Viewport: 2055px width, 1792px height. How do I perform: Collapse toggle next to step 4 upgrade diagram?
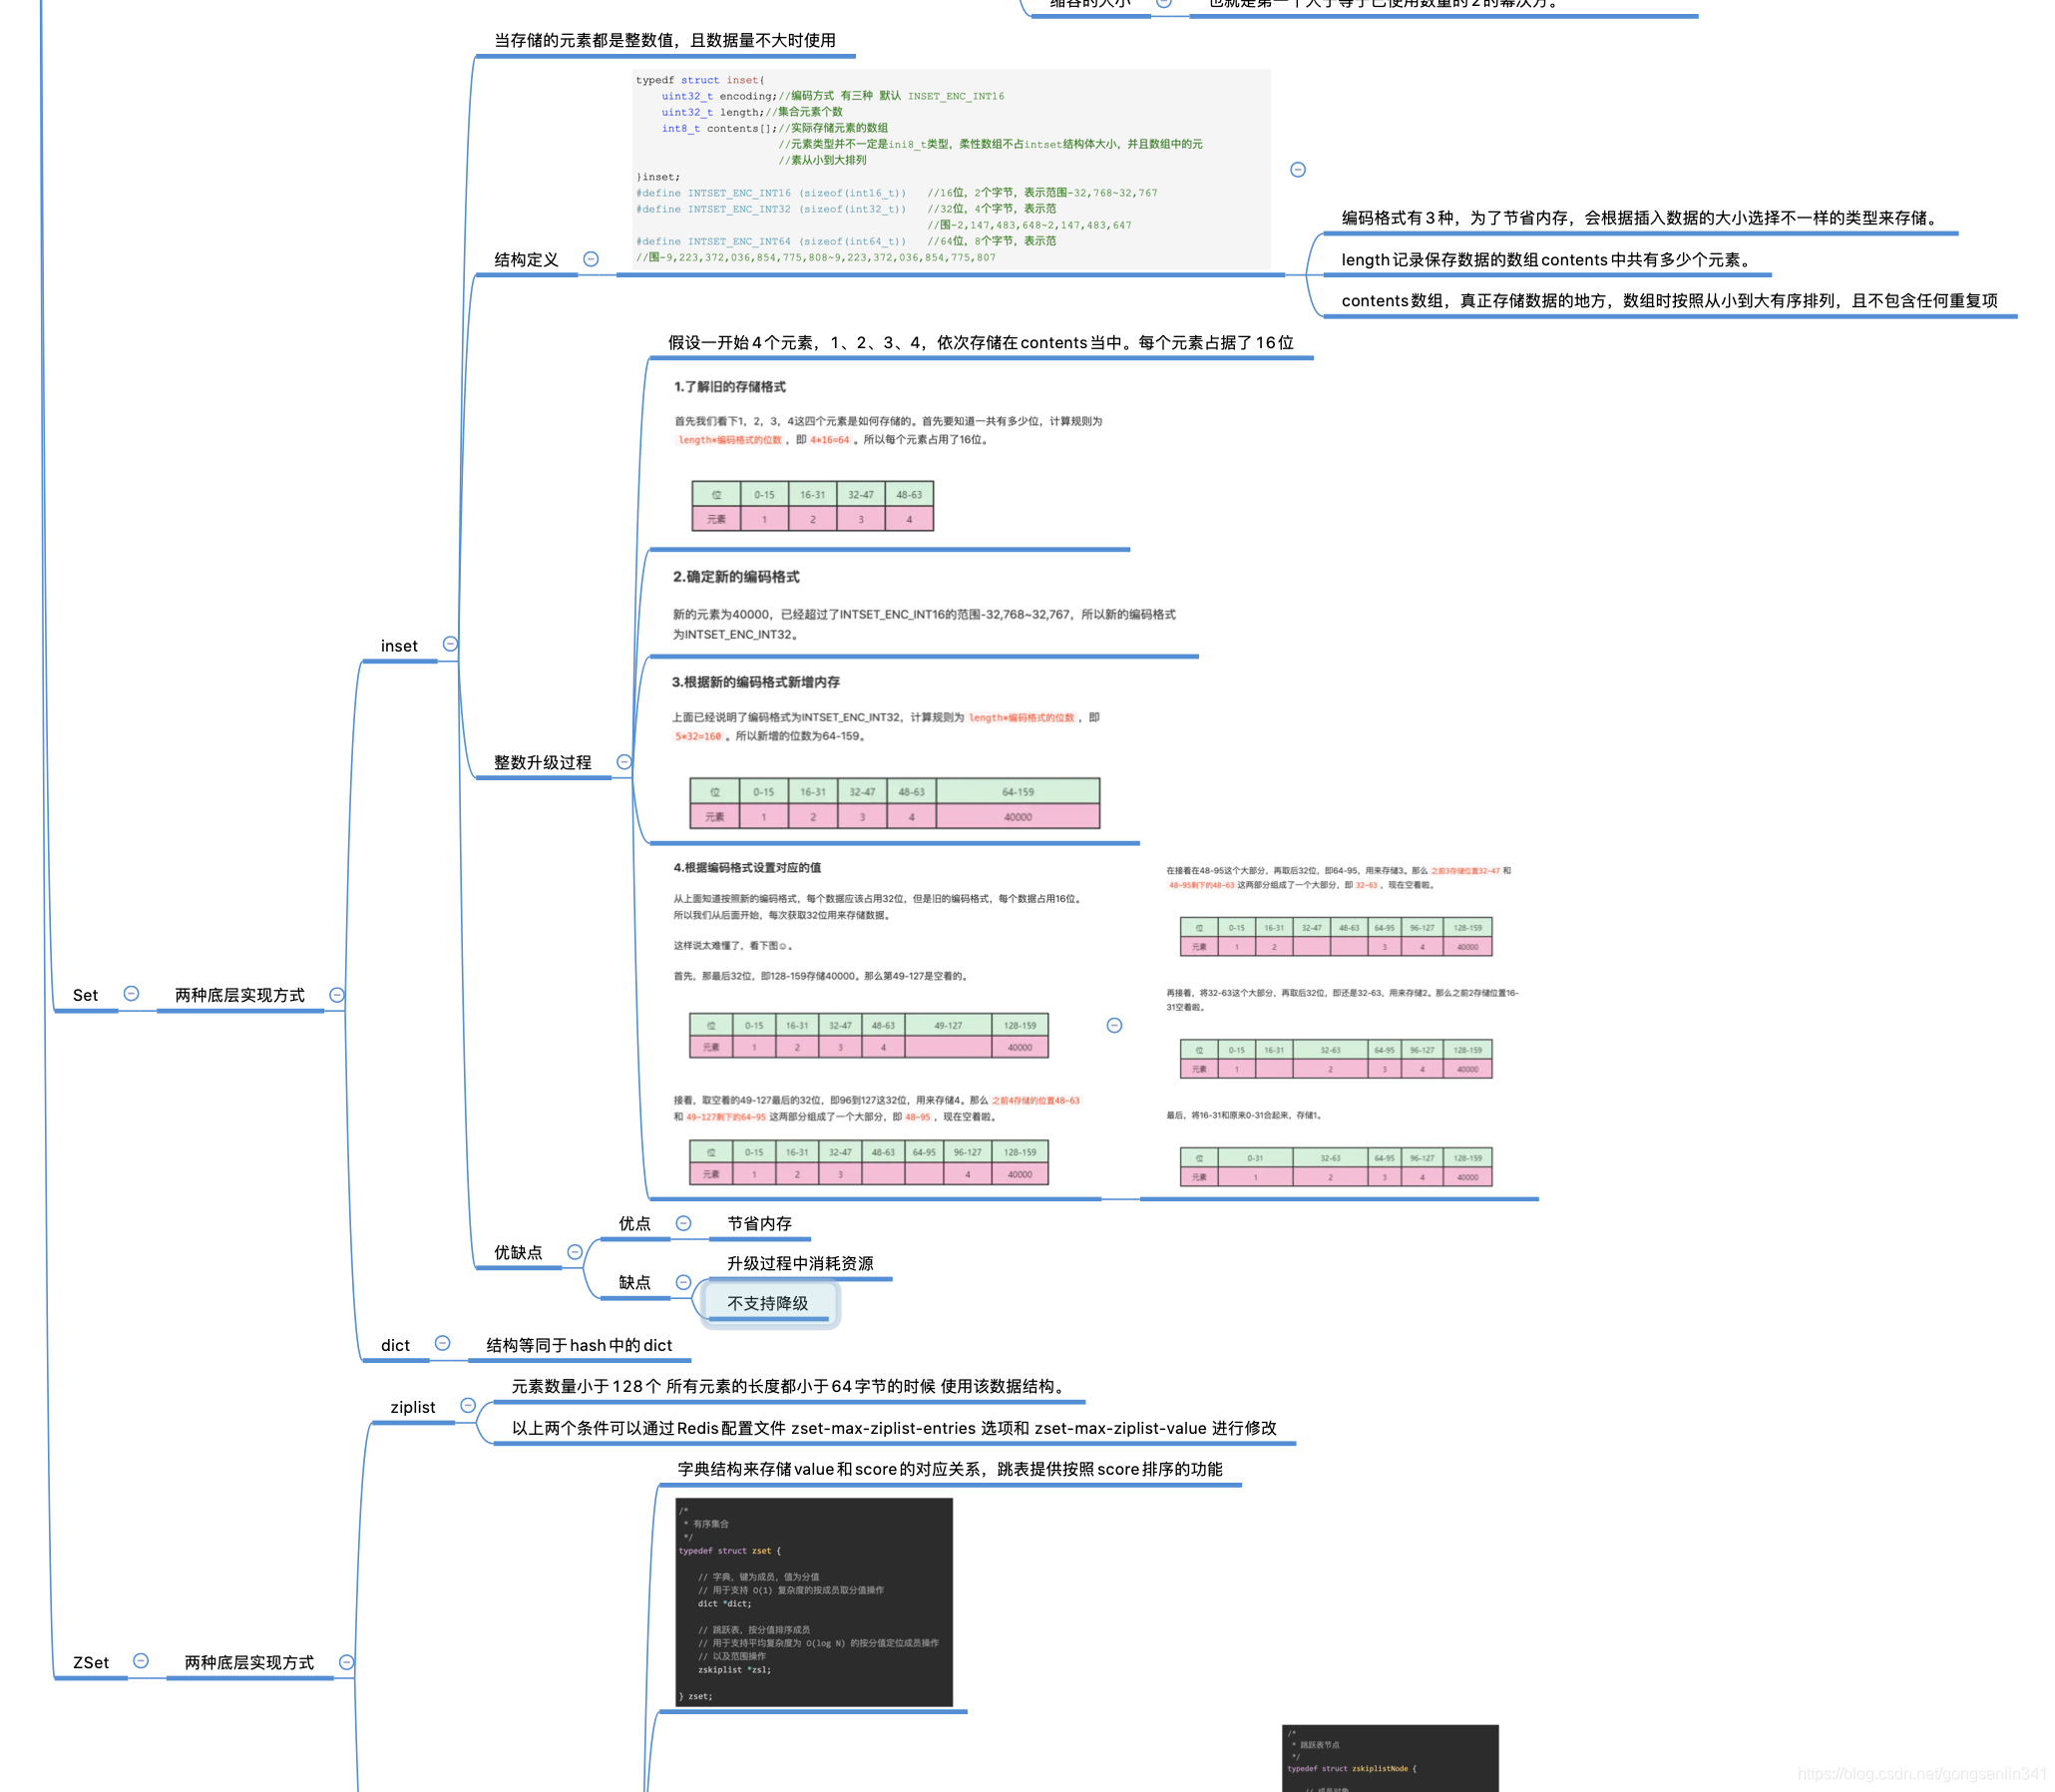click(x=1115, y=1026)
